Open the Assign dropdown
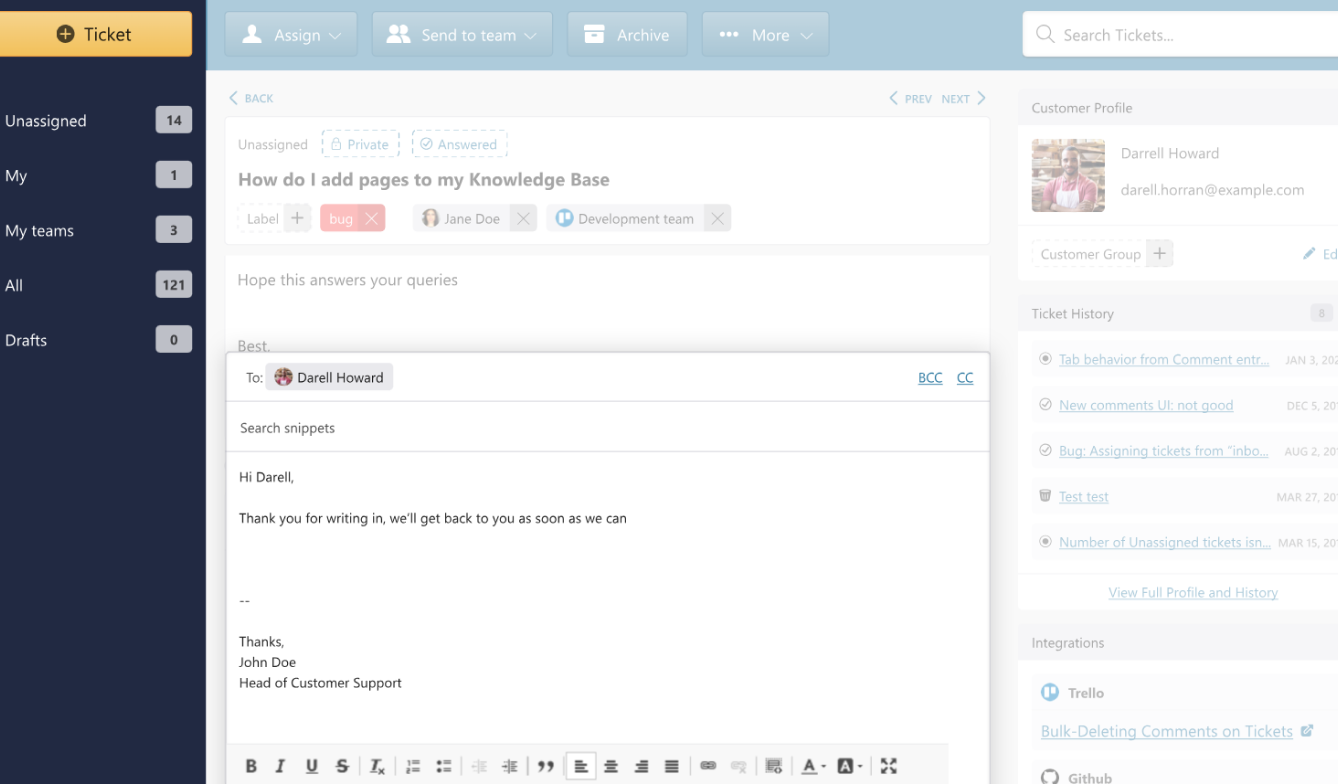The height and width of the screenshot is (784, 1338). click(291, 34)
